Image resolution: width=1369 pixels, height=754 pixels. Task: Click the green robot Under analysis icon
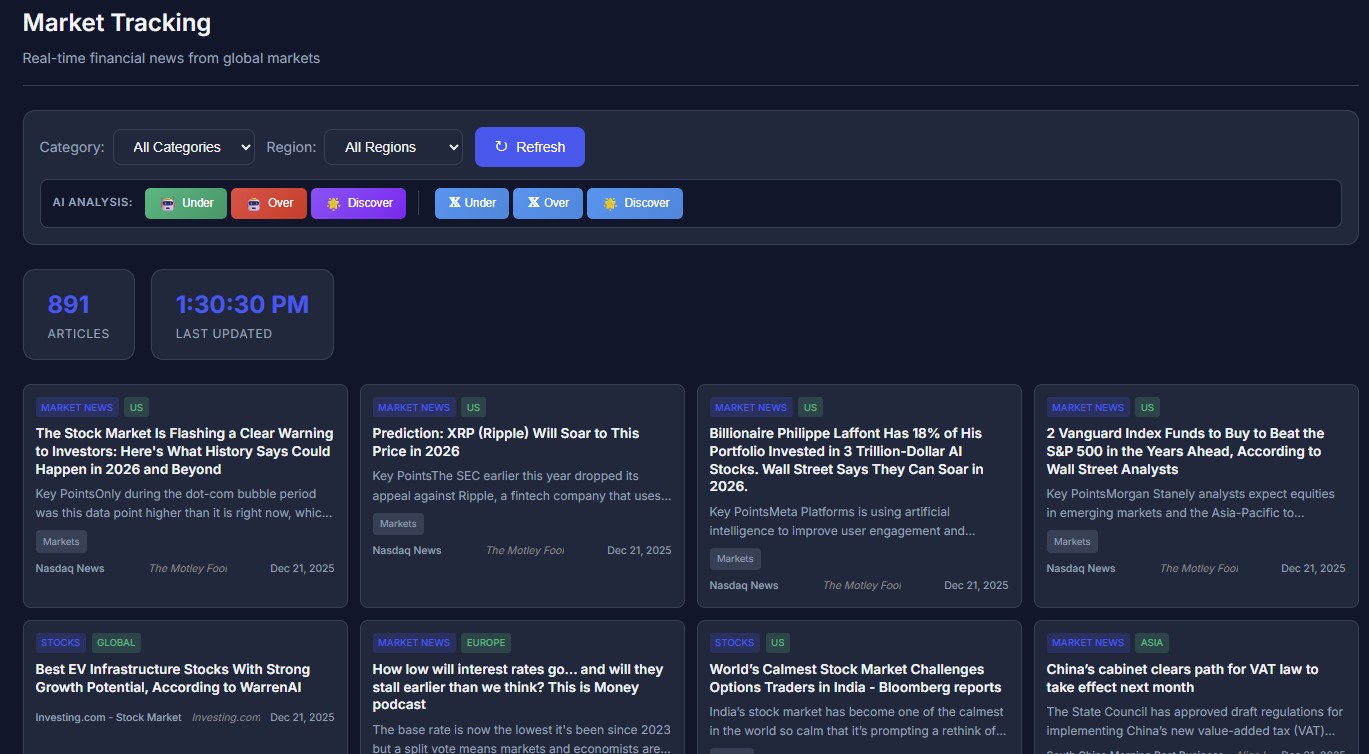tap(167, 203)
